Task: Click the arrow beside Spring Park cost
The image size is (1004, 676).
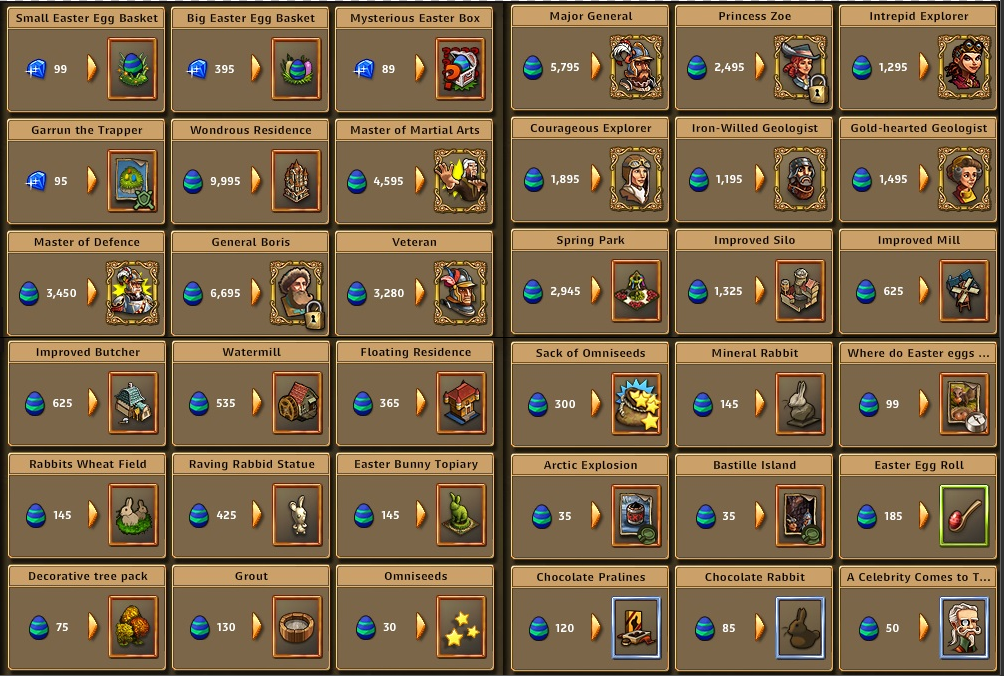Action: click(x=596, y=291)
